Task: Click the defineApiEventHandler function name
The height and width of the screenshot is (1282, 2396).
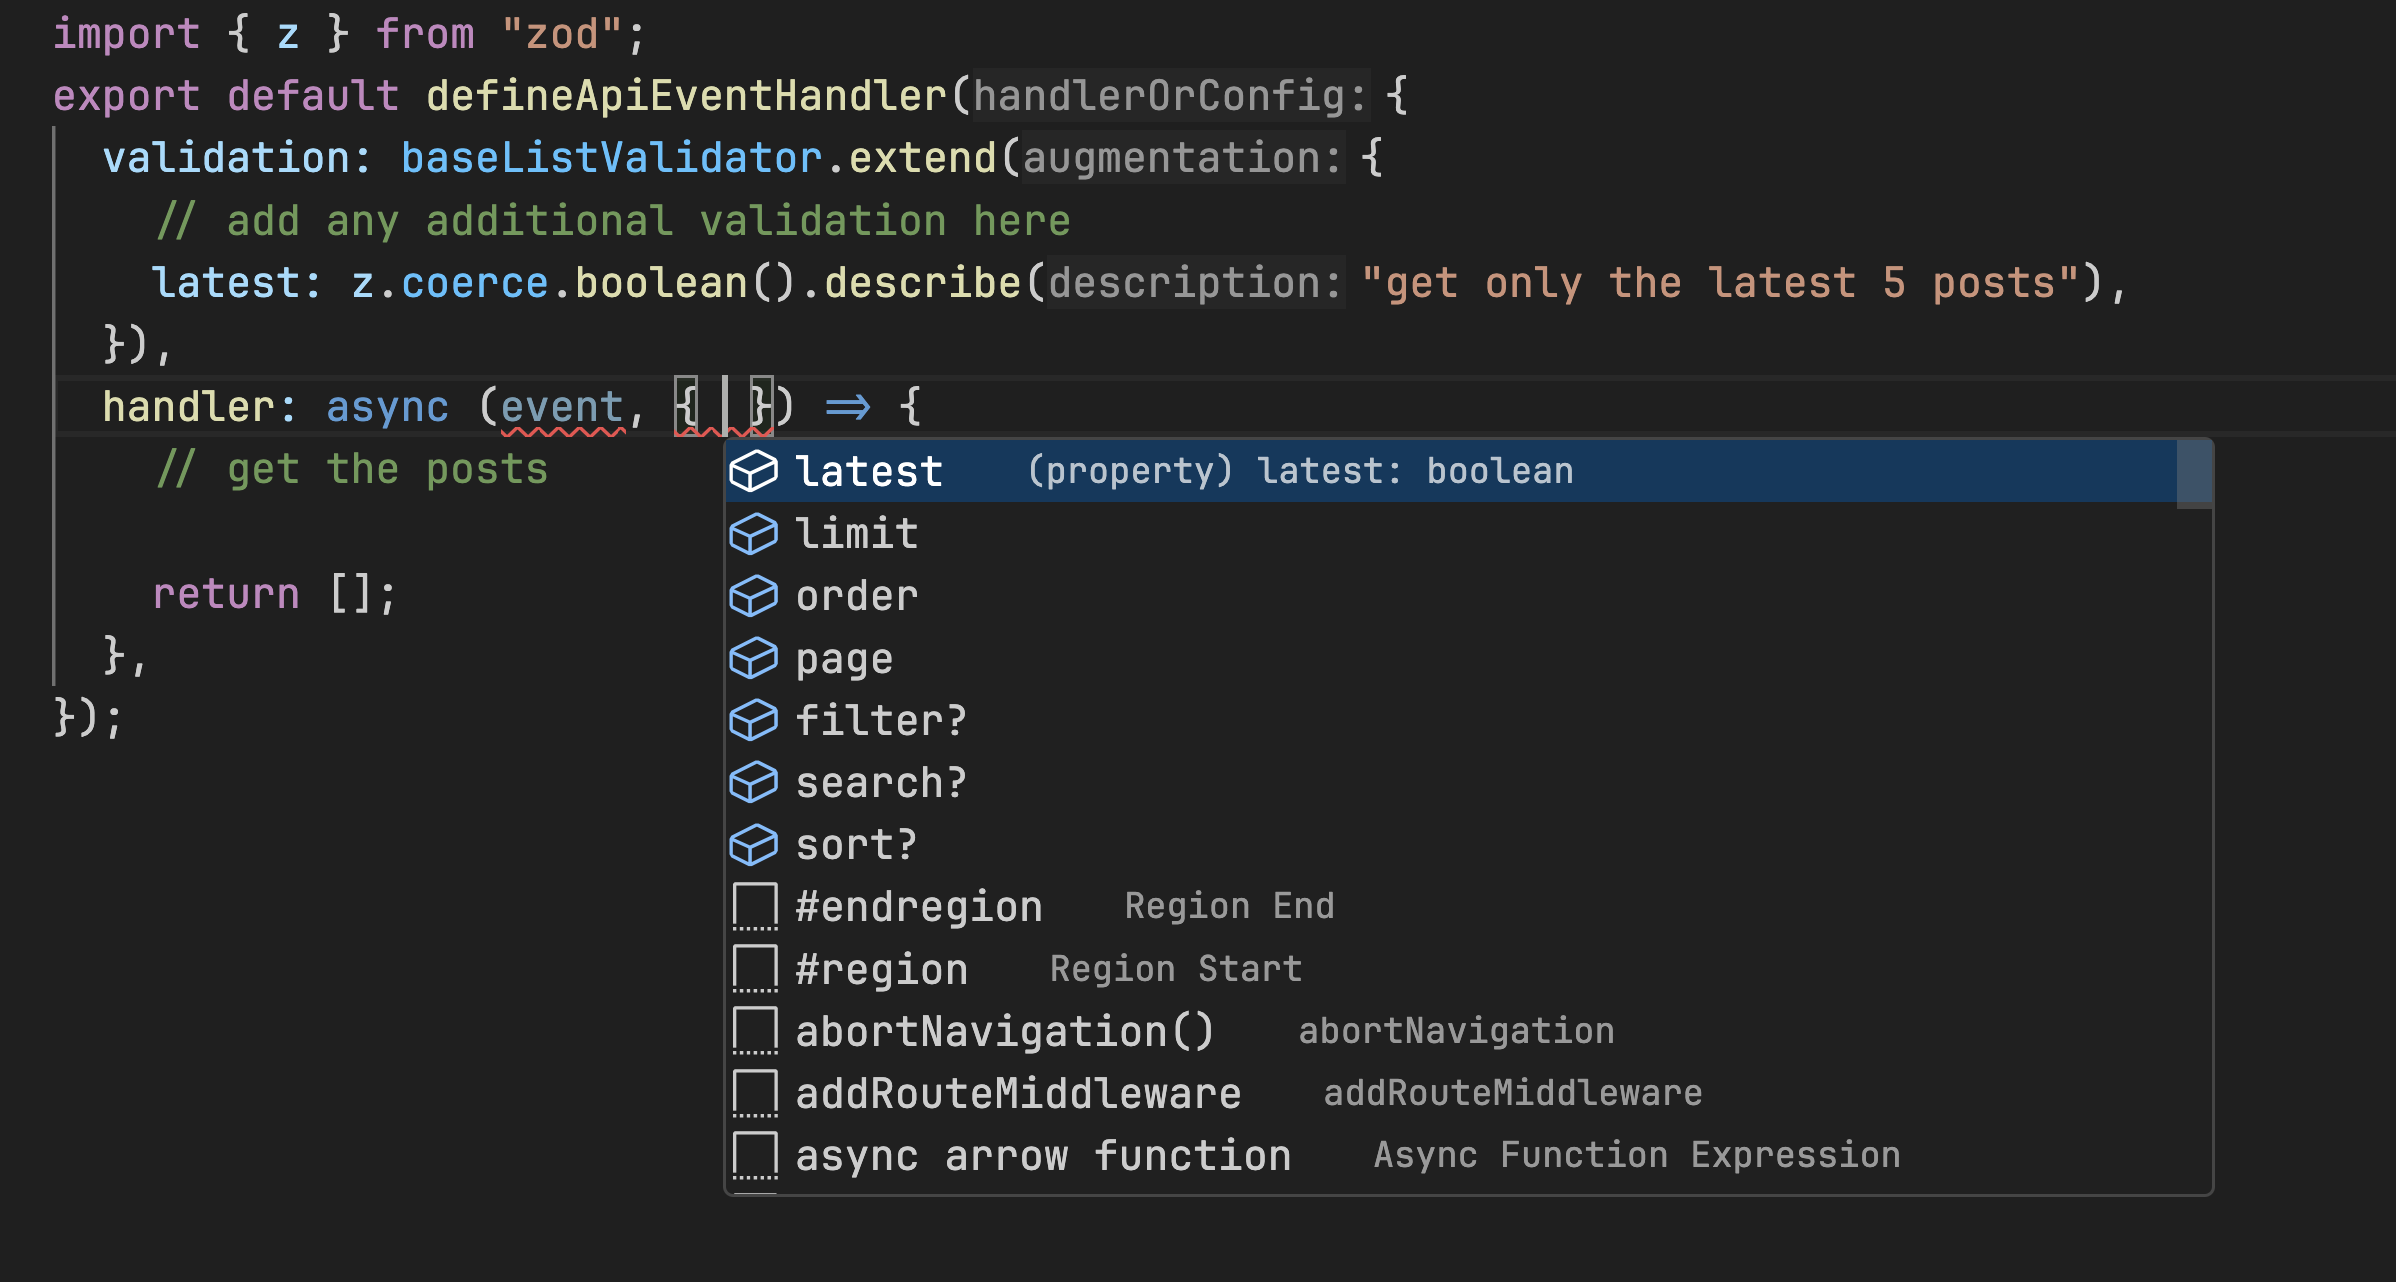Action: click(686, 96)
